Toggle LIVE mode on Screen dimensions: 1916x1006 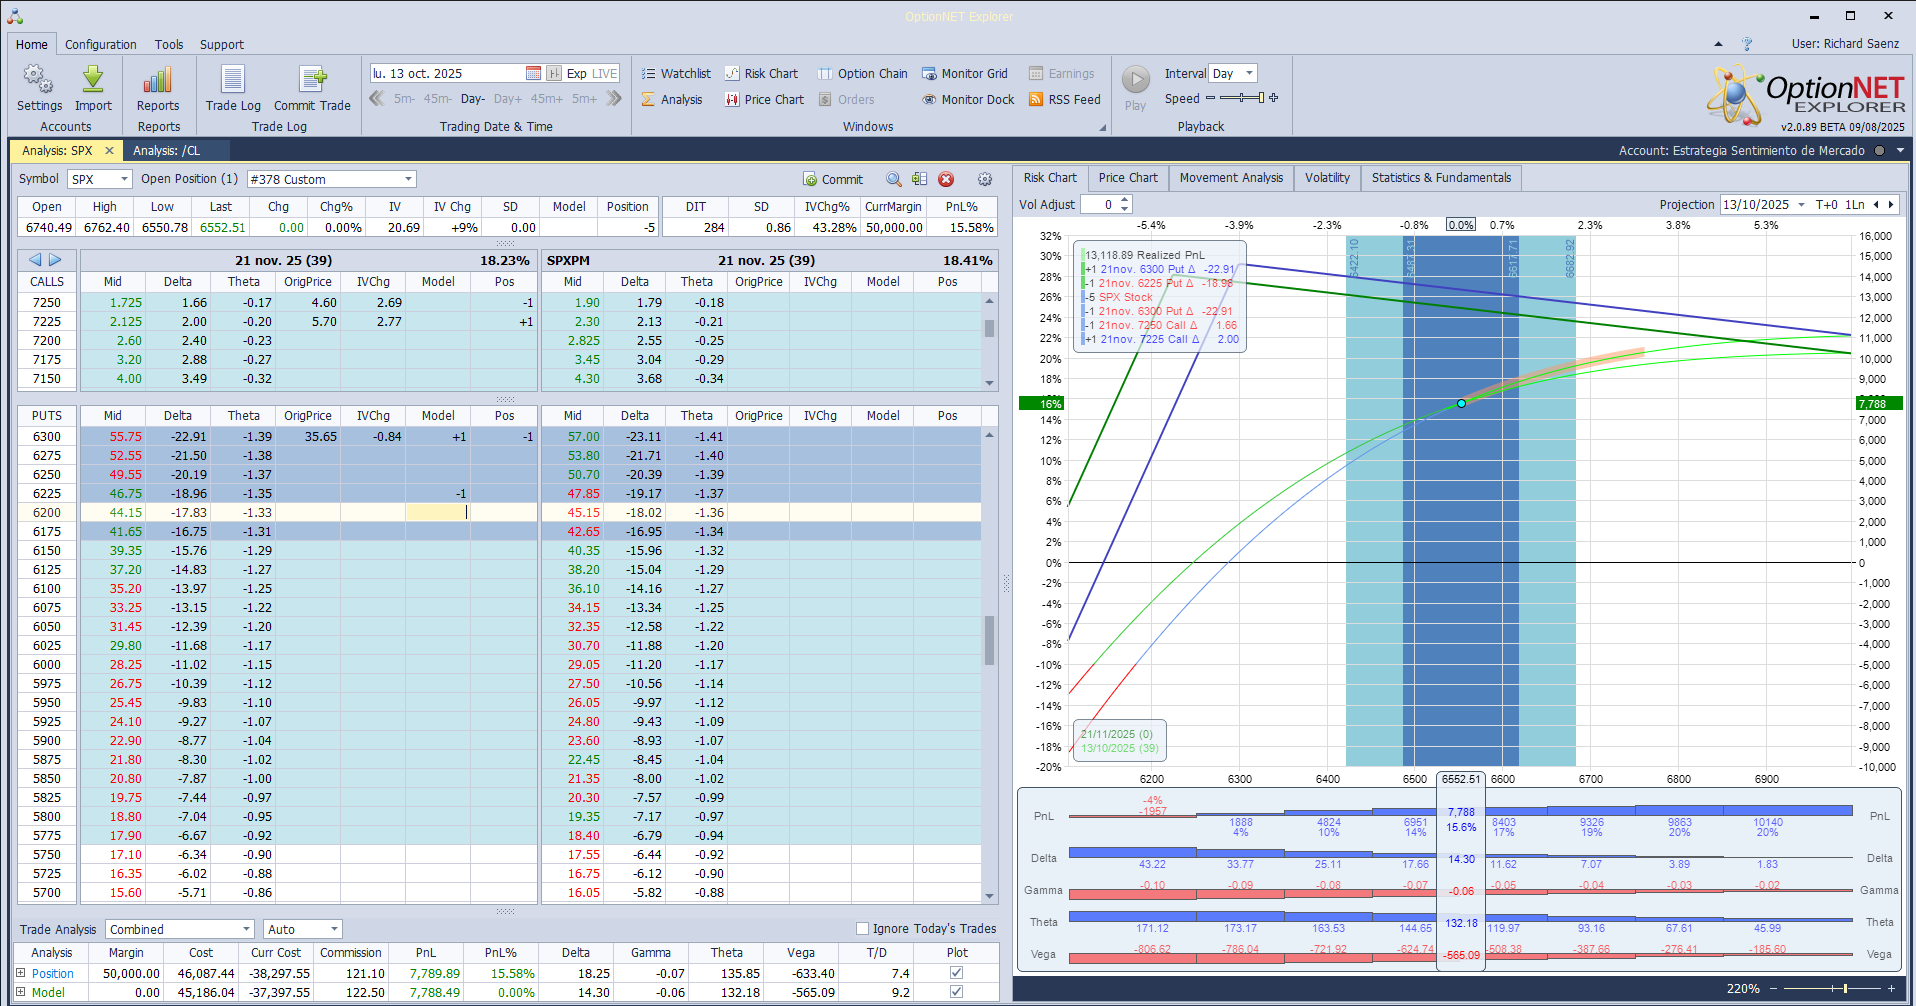click(605, 73)
